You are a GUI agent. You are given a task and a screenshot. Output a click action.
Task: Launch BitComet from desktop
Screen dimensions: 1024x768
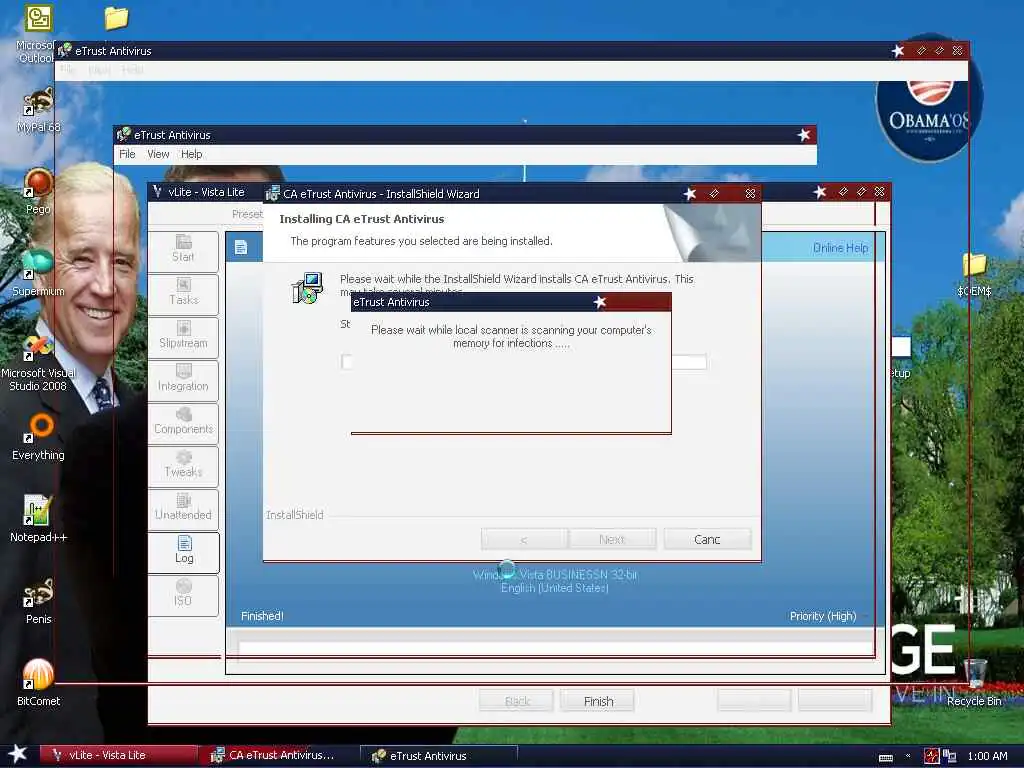coord(38,683)
